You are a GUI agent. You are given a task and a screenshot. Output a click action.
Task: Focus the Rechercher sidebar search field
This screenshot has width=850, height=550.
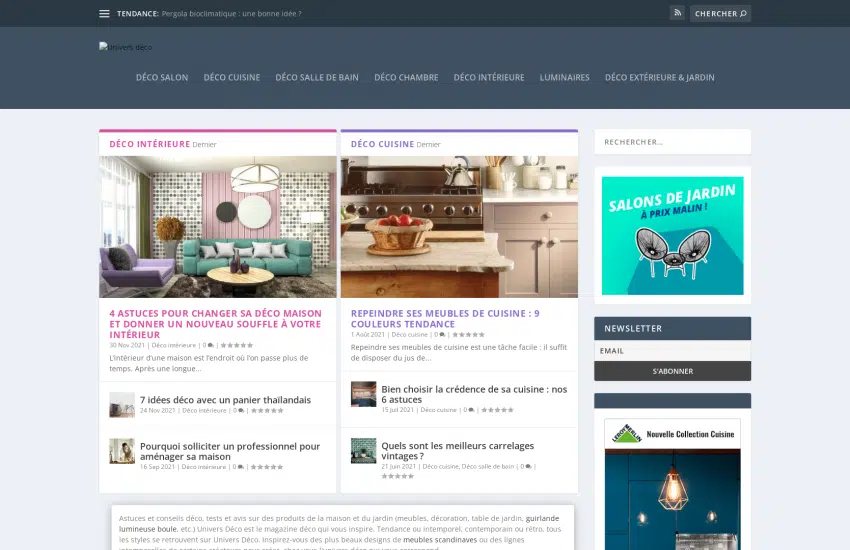672,142
